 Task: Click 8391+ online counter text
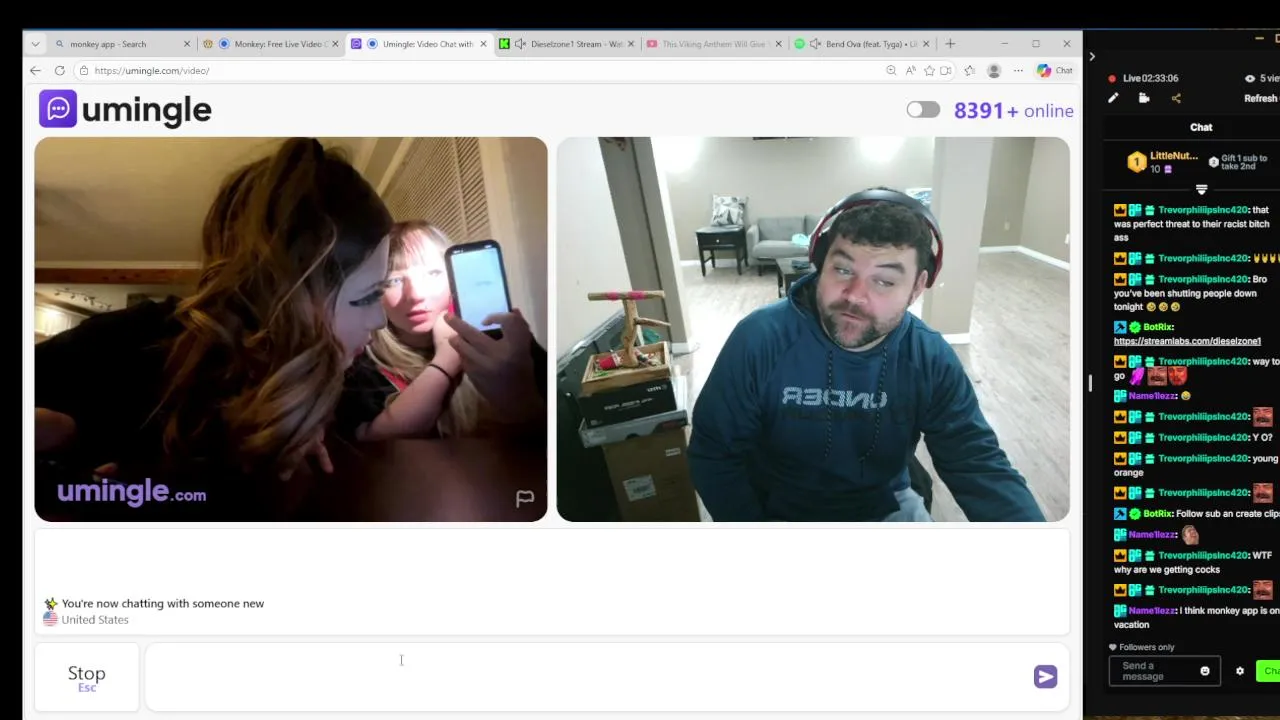coord(1013,111)
